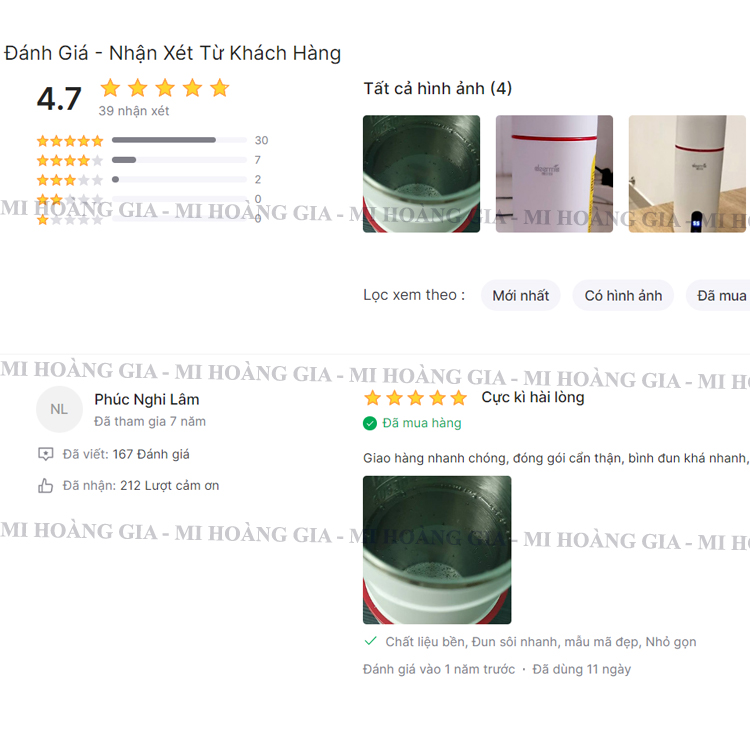Click the thumbs-up thanks icon
The image size is (750, 750).
[45, 485]
